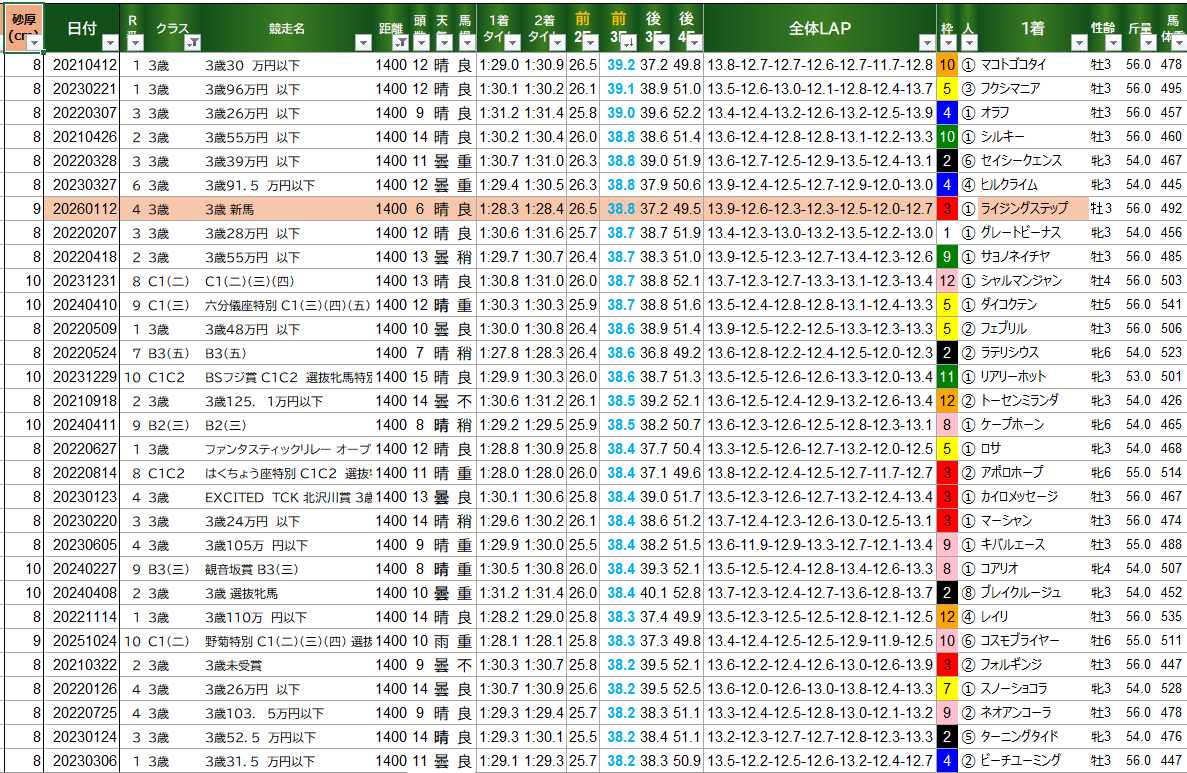Select horse name cell アポロホープ
Image resolution: width=1187 pixels, height=773 pixels.
click(1033, 472)
